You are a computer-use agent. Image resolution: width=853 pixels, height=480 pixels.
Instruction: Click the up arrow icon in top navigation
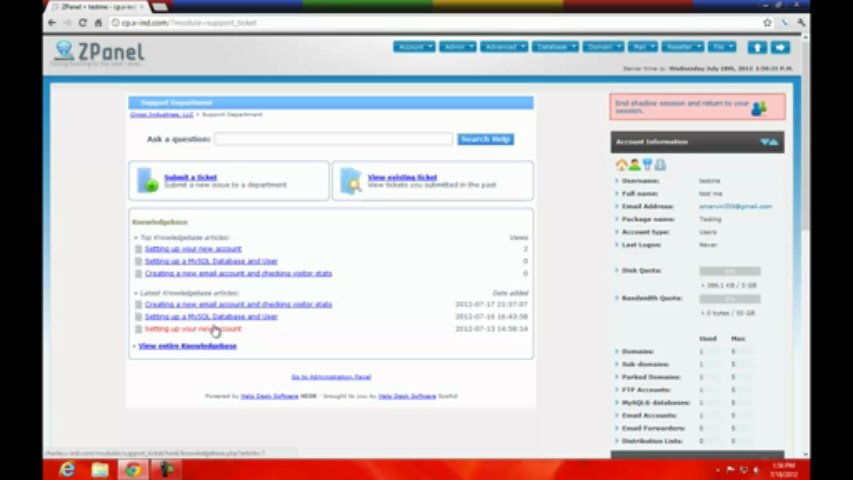pyautogui.click(x=757, y=47)
